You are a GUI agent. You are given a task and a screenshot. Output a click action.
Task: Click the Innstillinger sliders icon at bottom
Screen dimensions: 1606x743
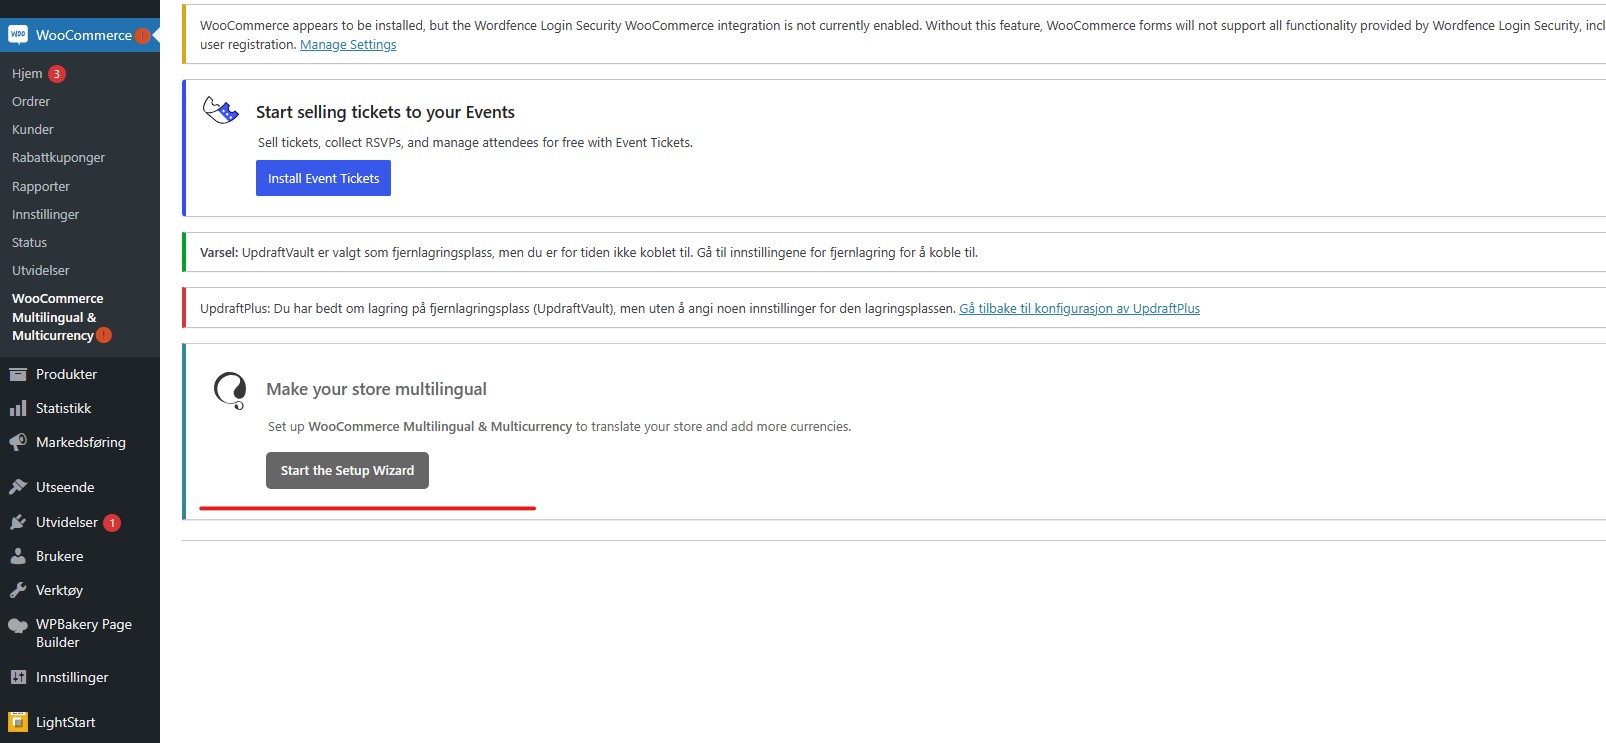(18, 677)
